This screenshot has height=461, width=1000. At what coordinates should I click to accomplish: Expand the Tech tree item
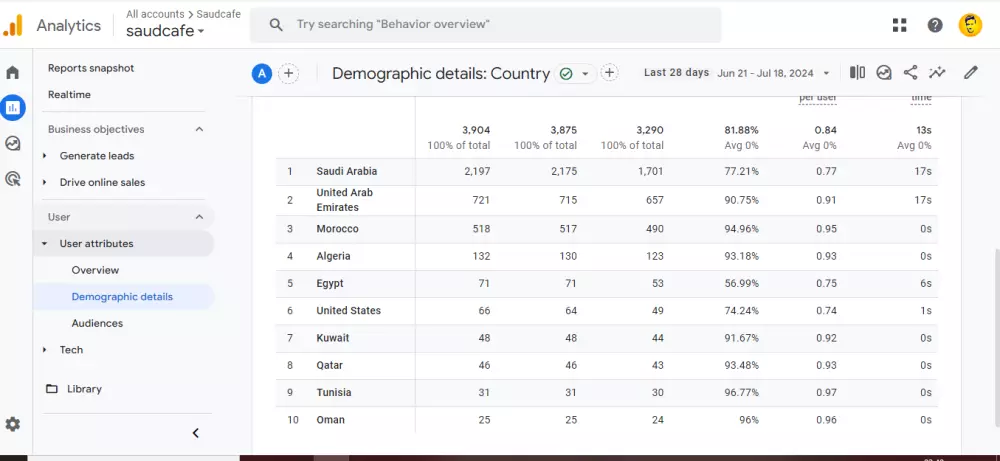tap(45, 350)
